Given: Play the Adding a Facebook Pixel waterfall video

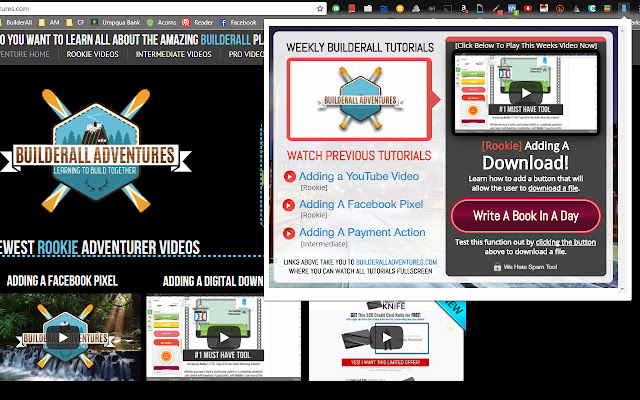Looking at the screenshot, I should point(63,337).
